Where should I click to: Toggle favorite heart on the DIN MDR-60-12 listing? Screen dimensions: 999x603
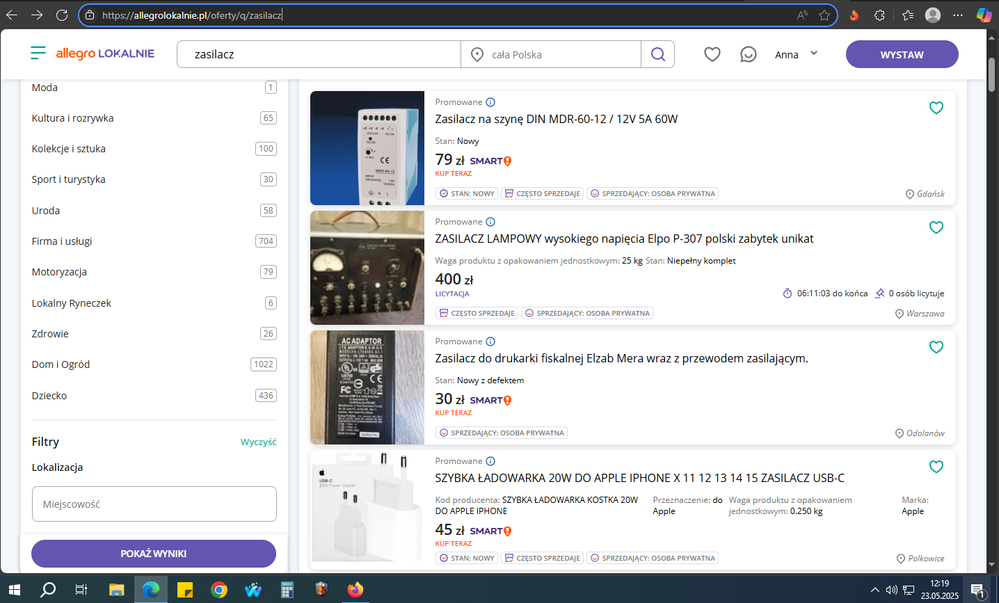tap(936, 107)
